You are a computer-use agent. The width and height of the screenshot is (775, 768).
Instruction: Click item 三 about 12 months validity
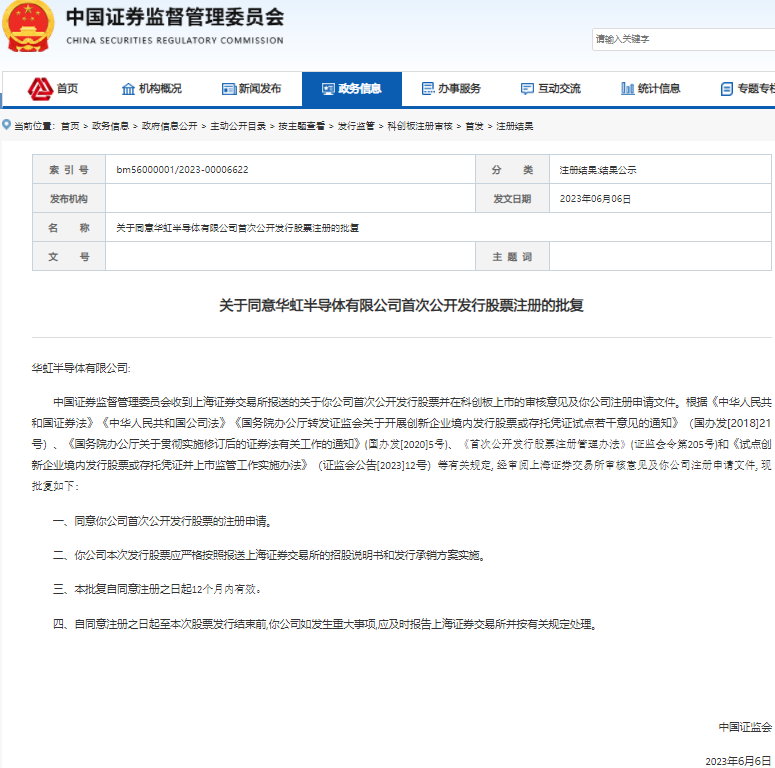pyautogui.click(x=157, y=590)
